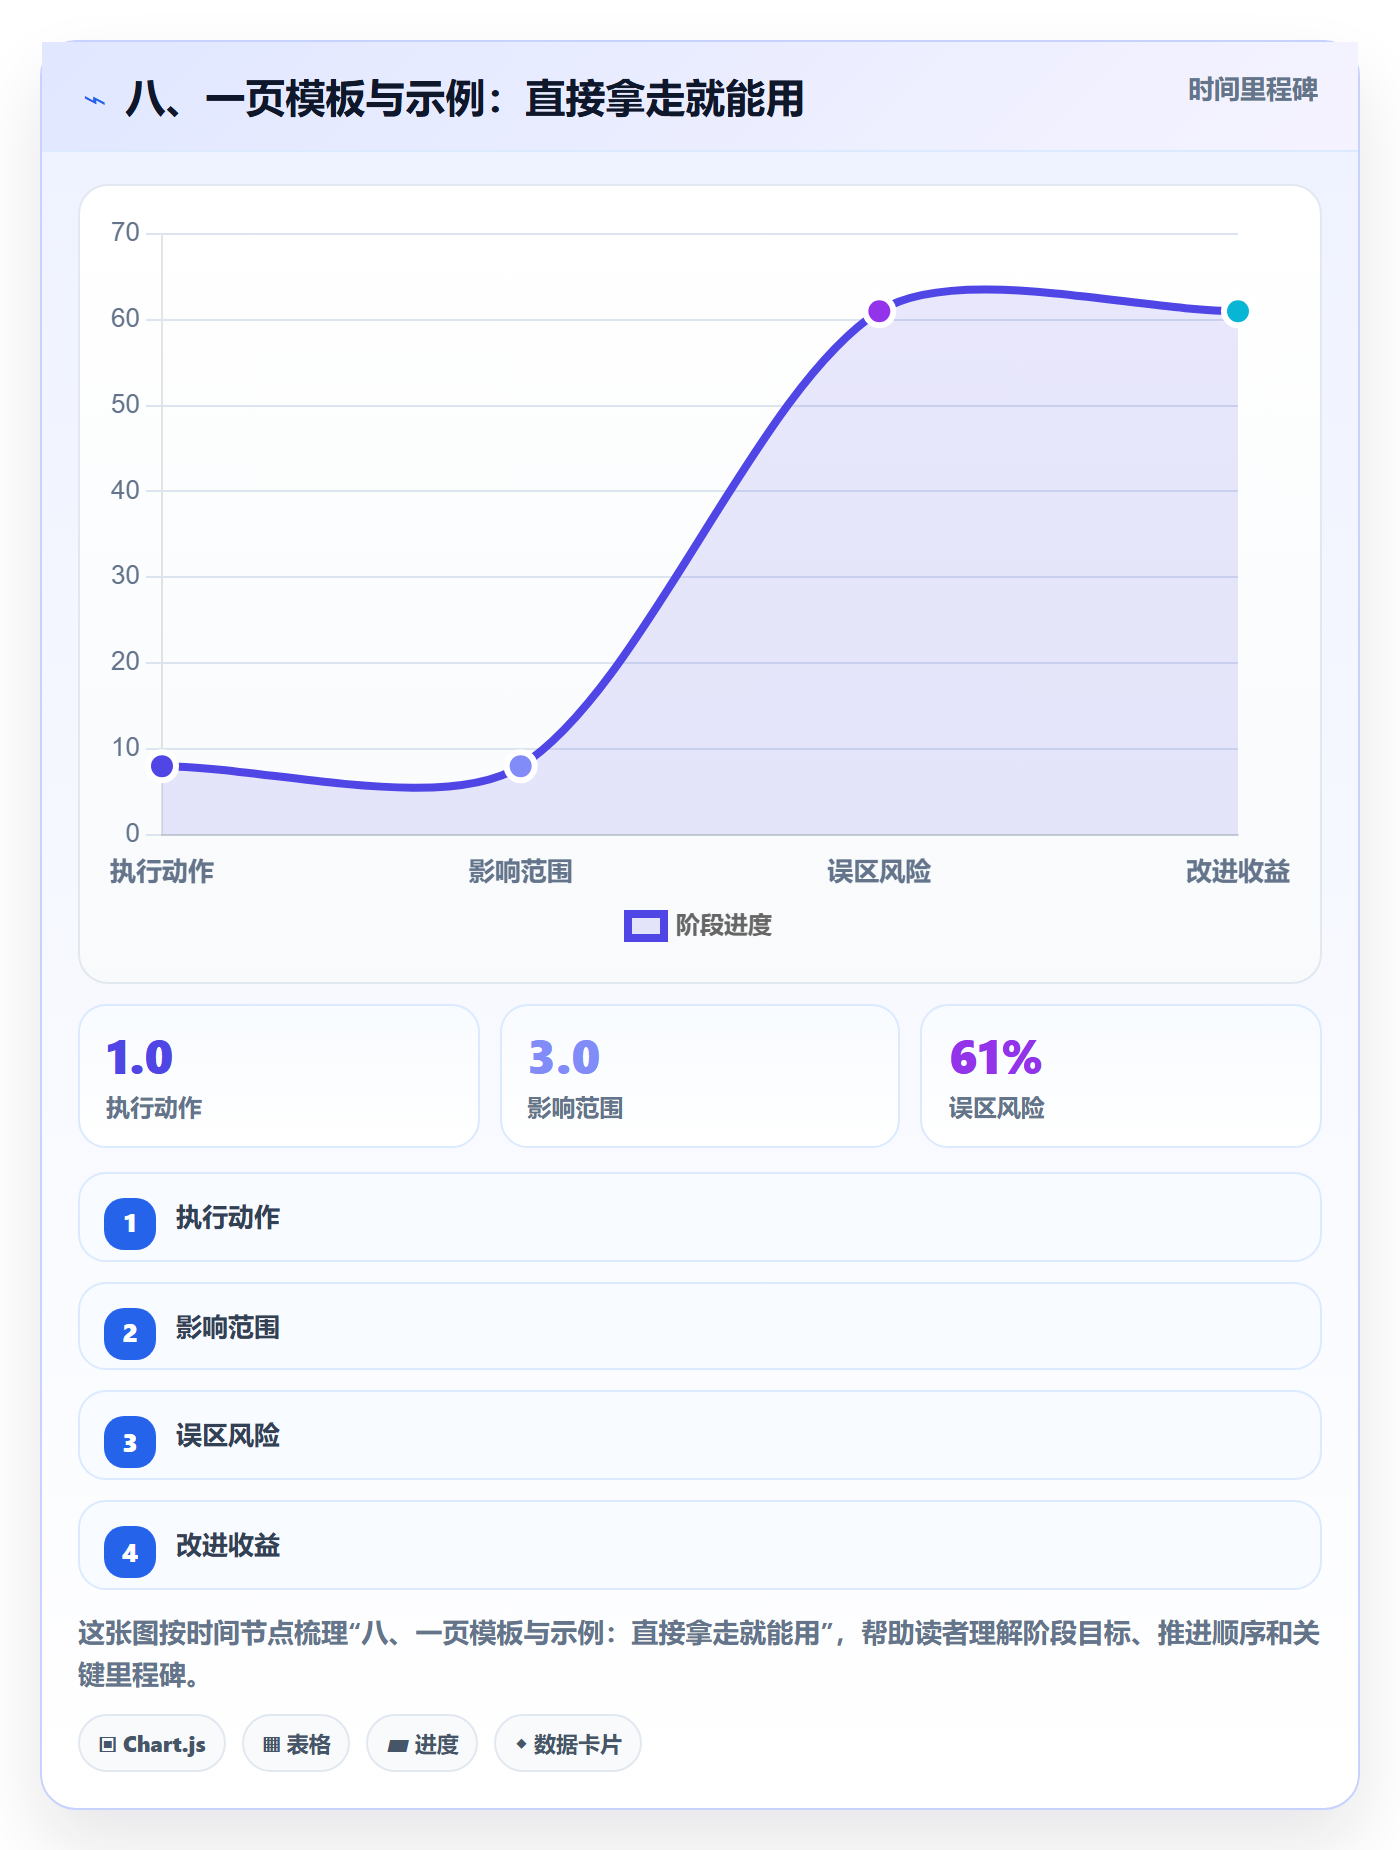The image size is (1400, 1850).
Task: Click the number 4 badge for 改进收益
Action: [130, 1552]
